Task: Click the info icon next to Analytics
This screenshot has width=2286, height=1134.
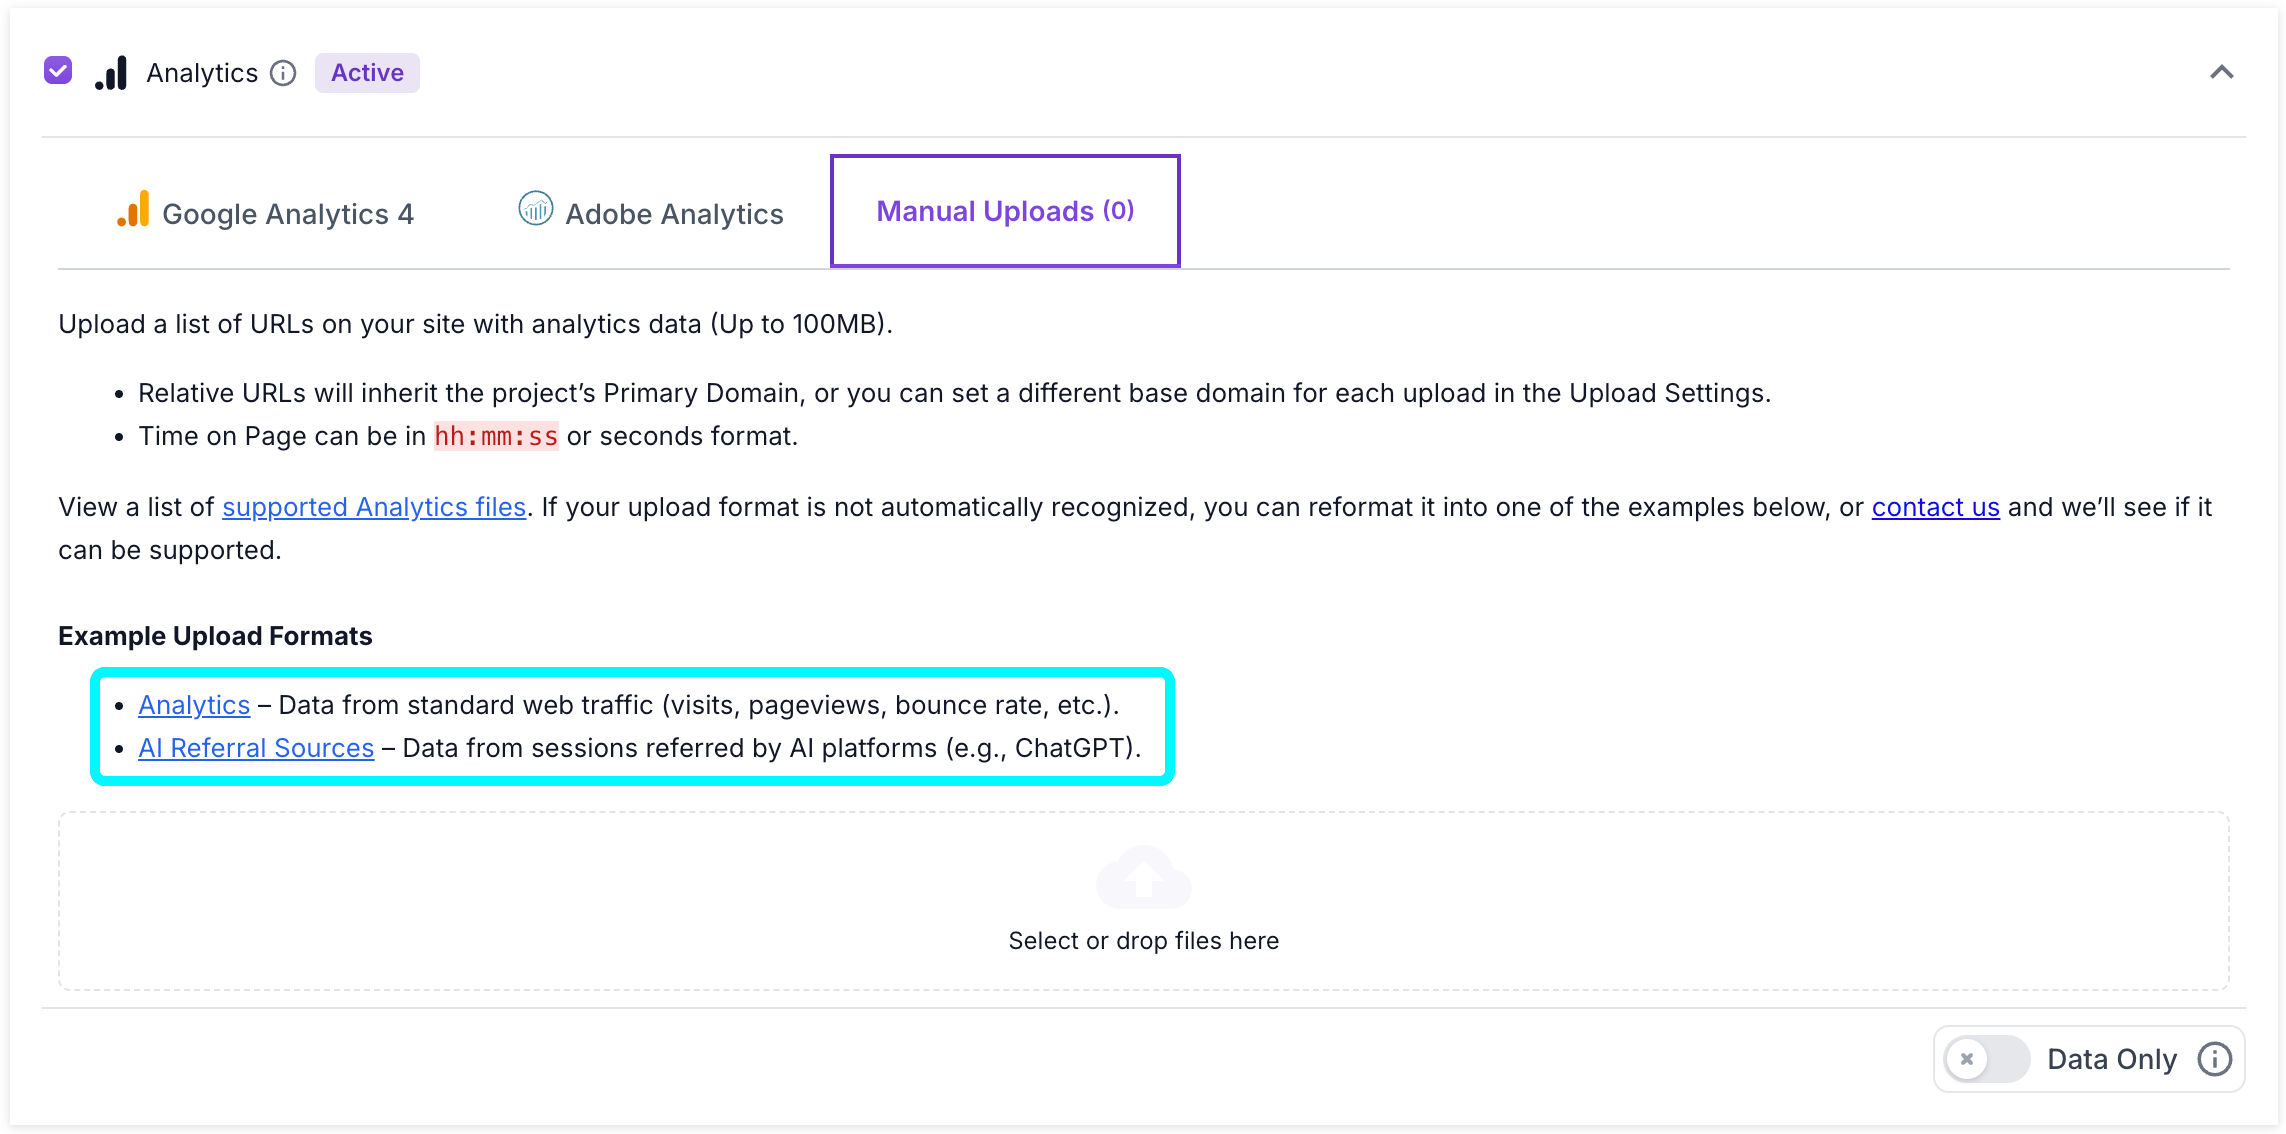Action: click(284, 72)
